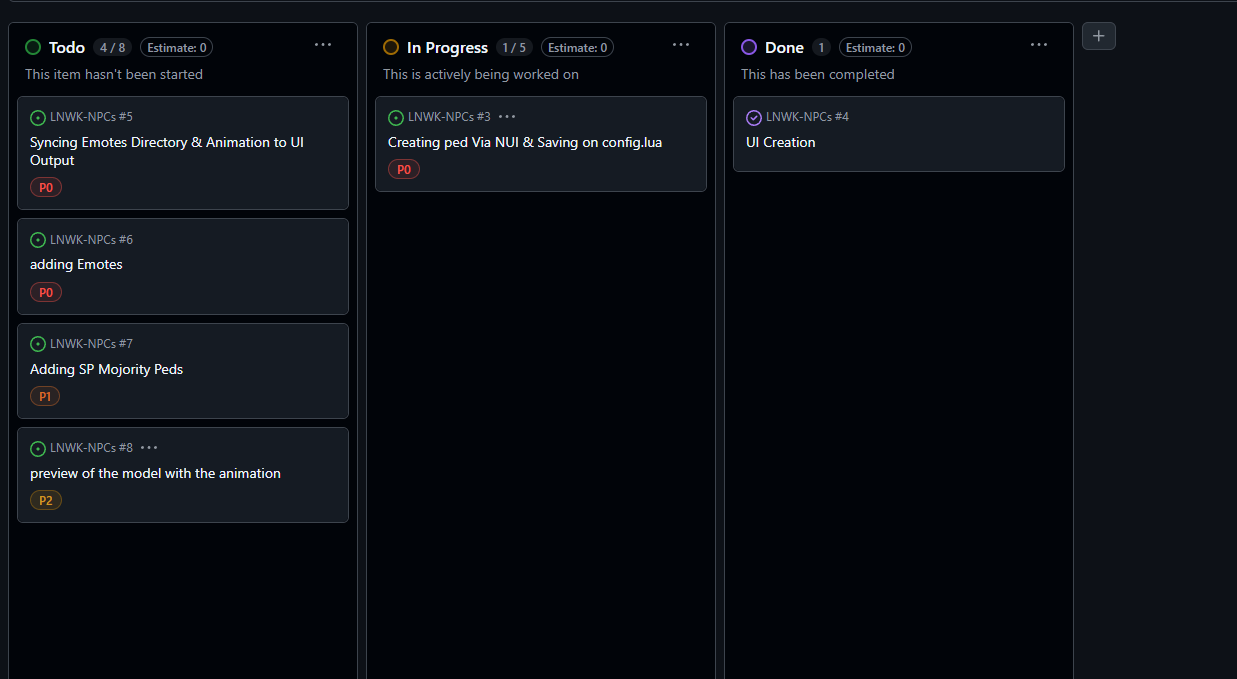Click open issue icon on LNWK-NPCs #8
This screenshot has width=1237, height=679.
point(38,449)
